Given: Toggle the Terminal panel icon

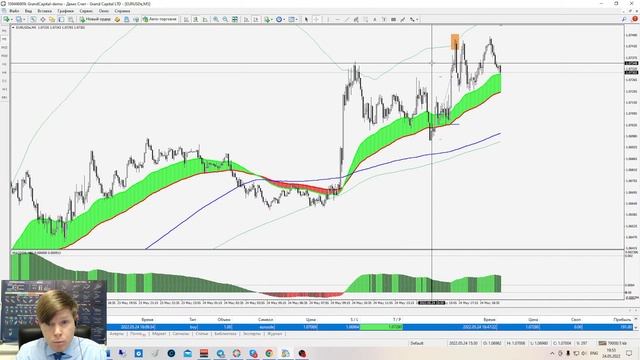Looking at the screenshot, I should point(61,19).
